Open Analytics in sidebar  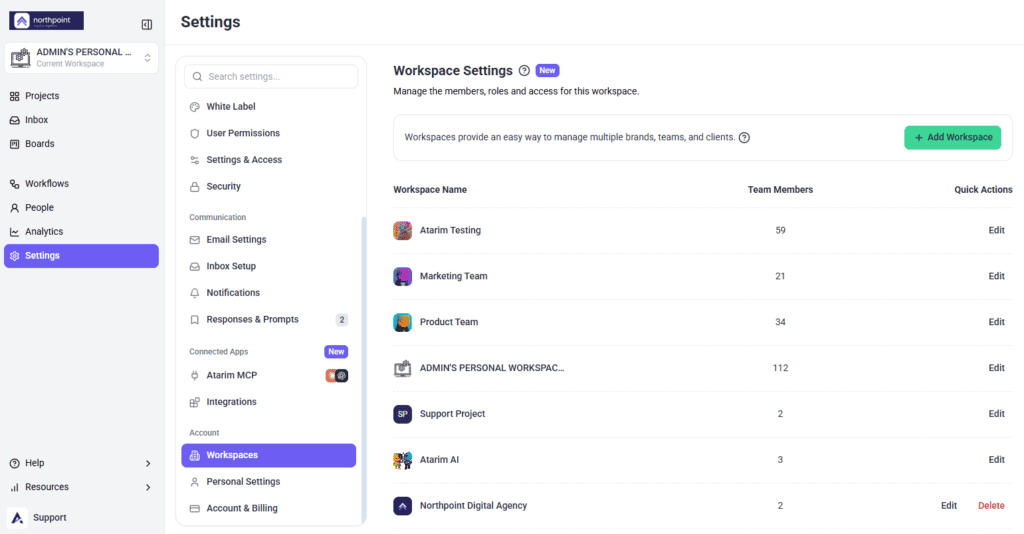[44, 232]
